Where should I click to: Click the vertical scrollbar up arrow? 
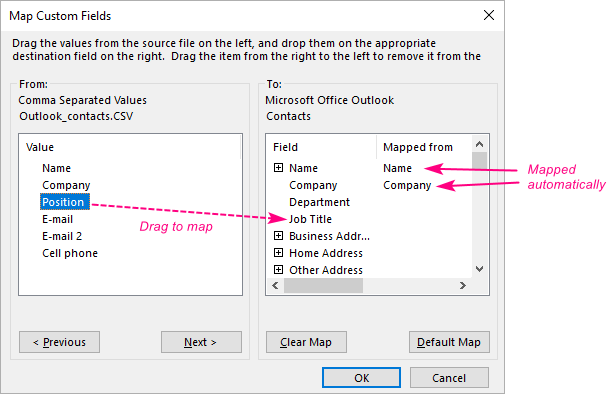click(479, 144)
